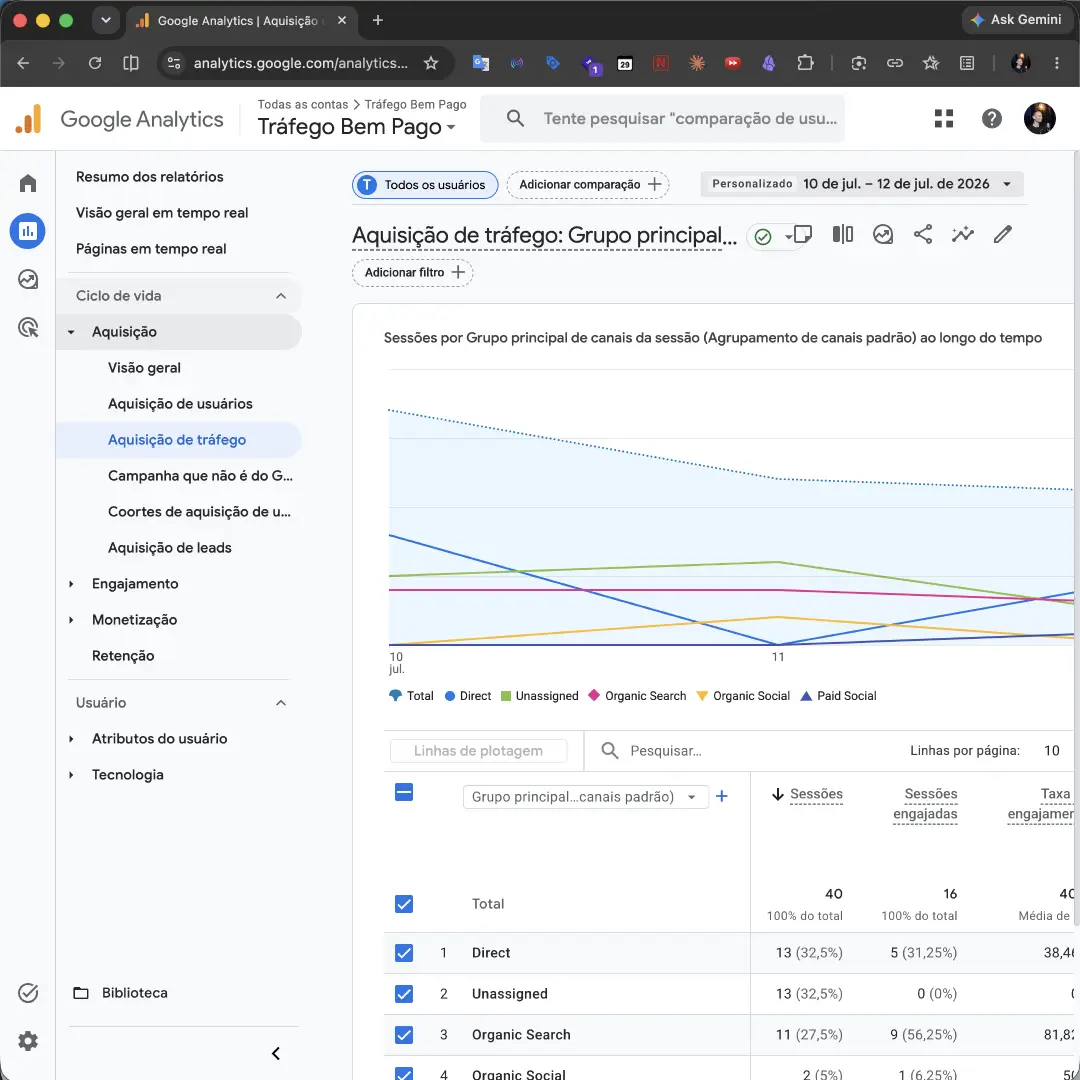Collapse the Aquisição tree item
The height and width of the screenshot is (1080, 1080).
point(71,332)
